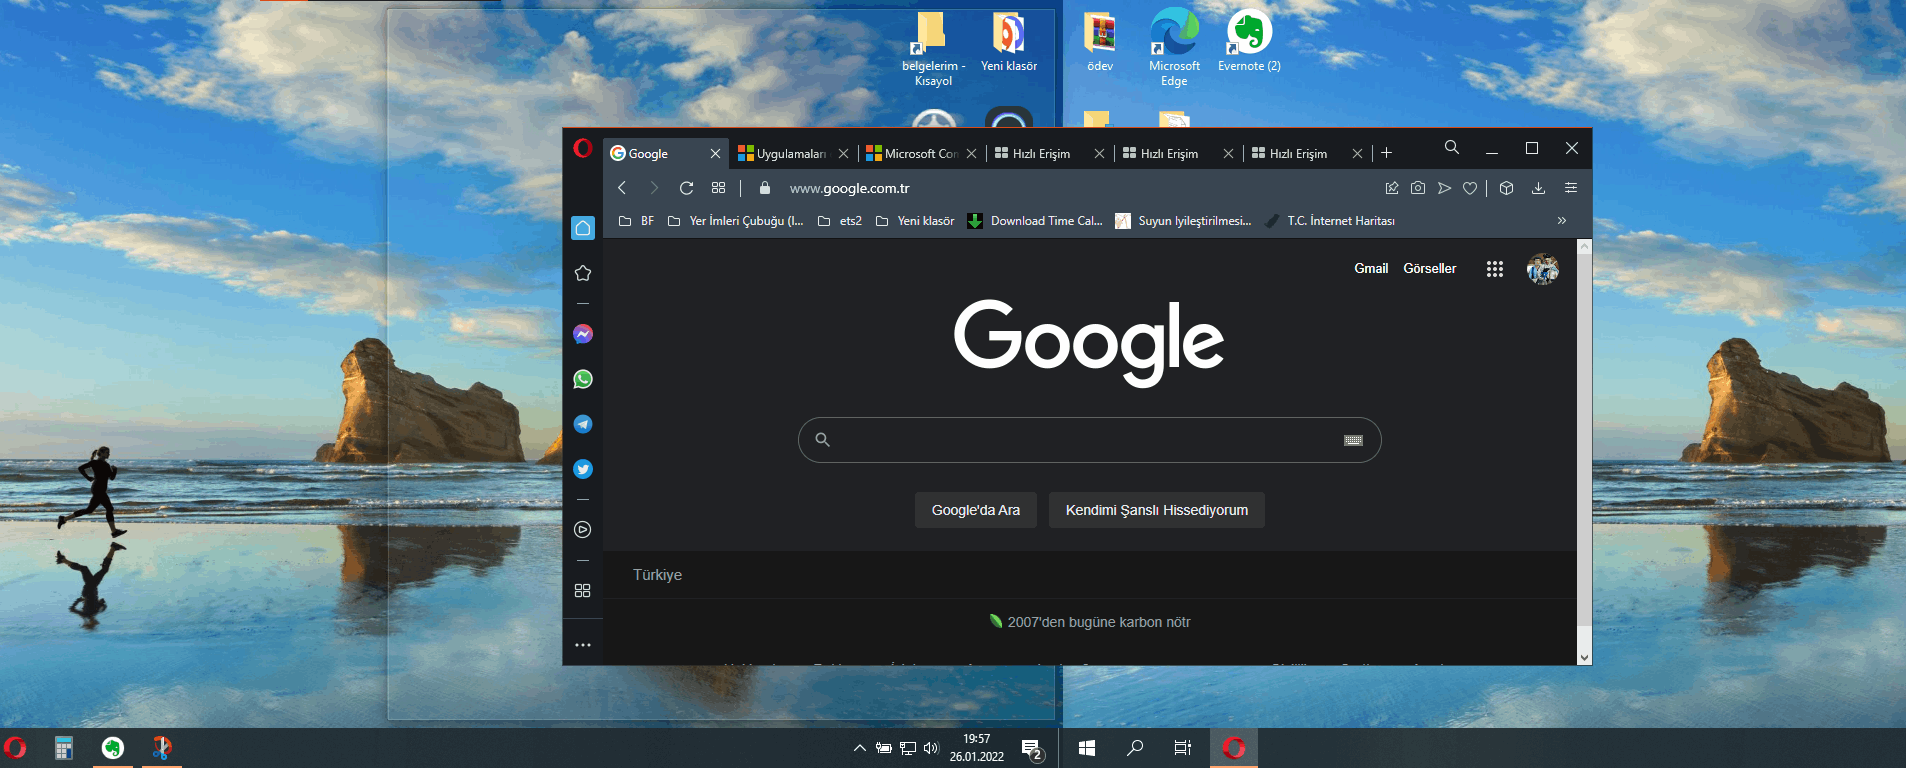1906x768 pixels.
Task: Open sidebar bookmarks star icon
Action: (583, 273)
